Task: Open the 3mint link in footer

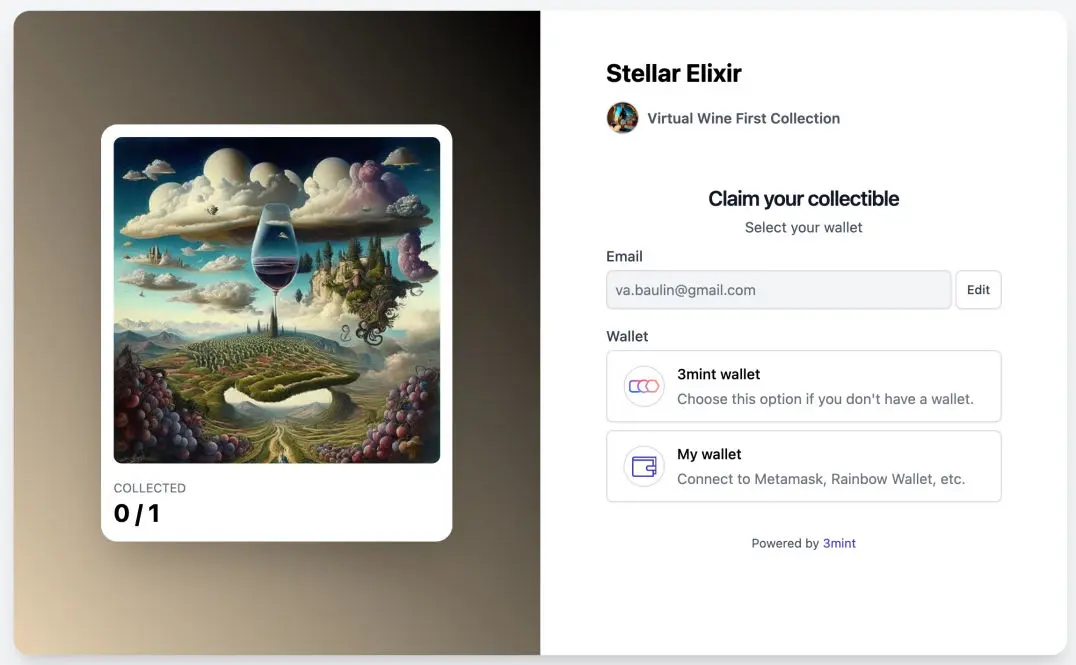Action: click(839, 543)
